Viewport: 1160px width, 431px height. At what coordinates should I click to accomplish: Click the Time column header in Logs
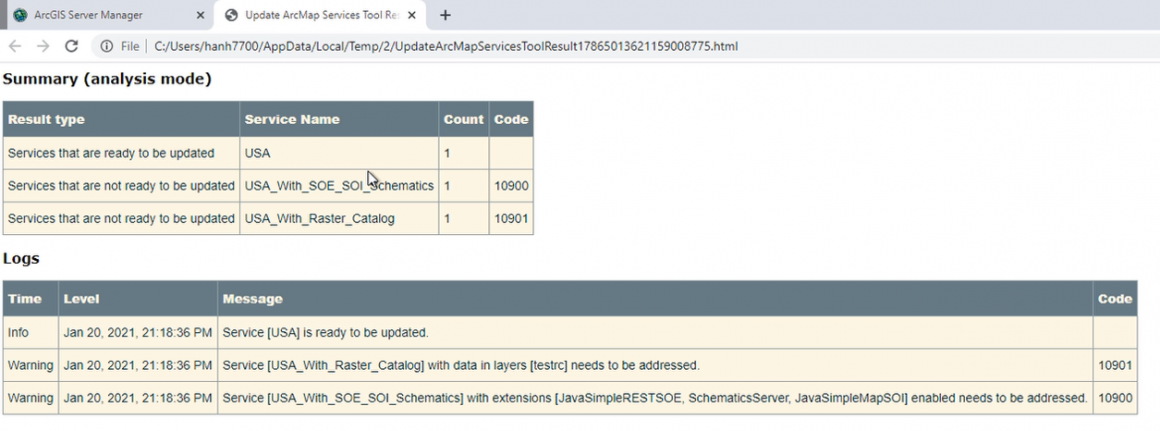(30, 299)
